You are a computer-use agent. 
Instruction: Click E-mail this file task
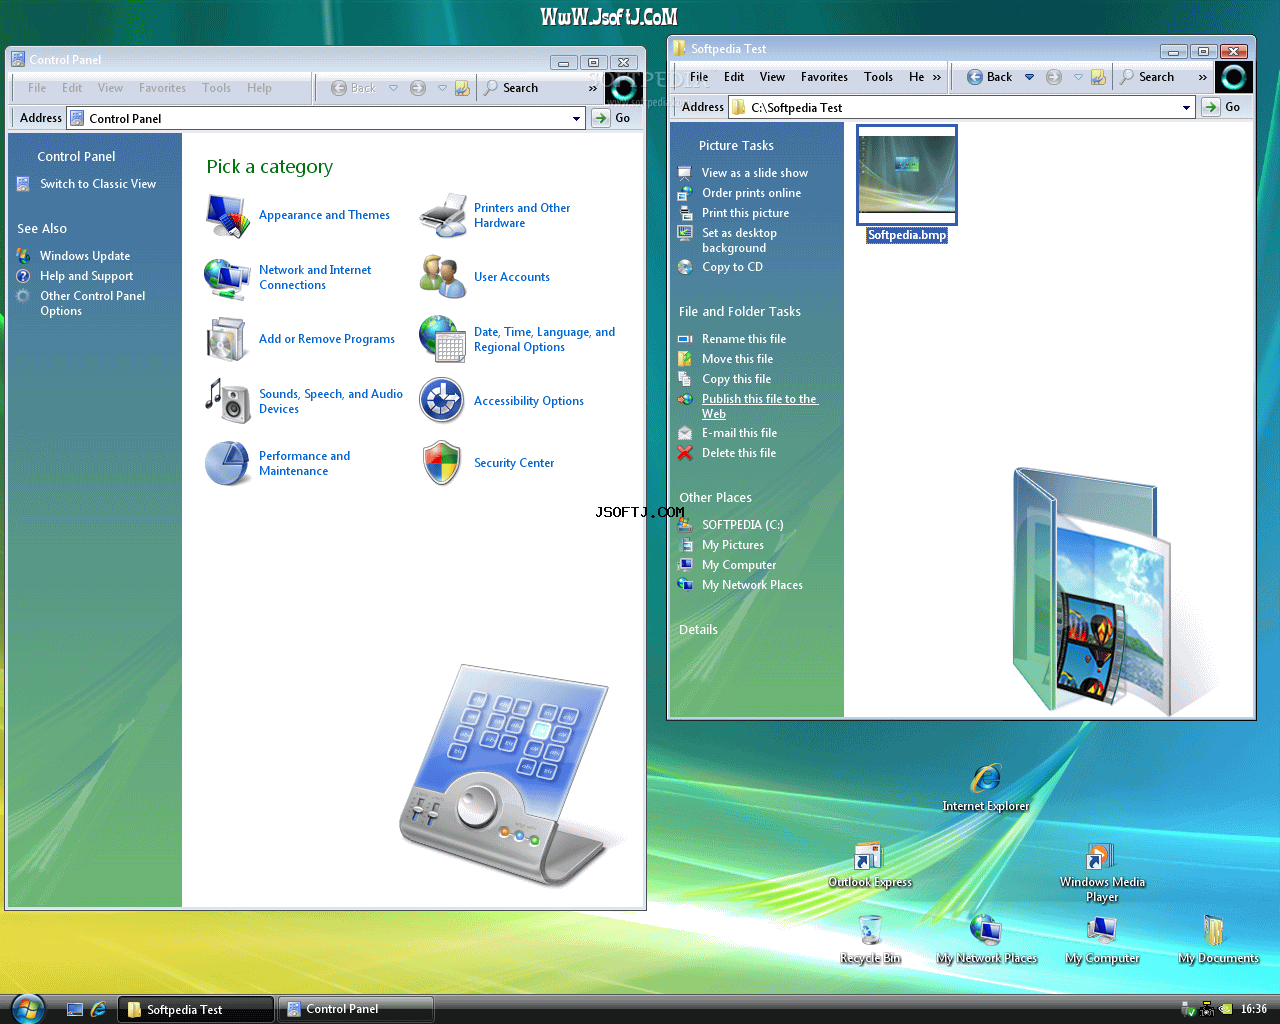(x=739, y=433)
